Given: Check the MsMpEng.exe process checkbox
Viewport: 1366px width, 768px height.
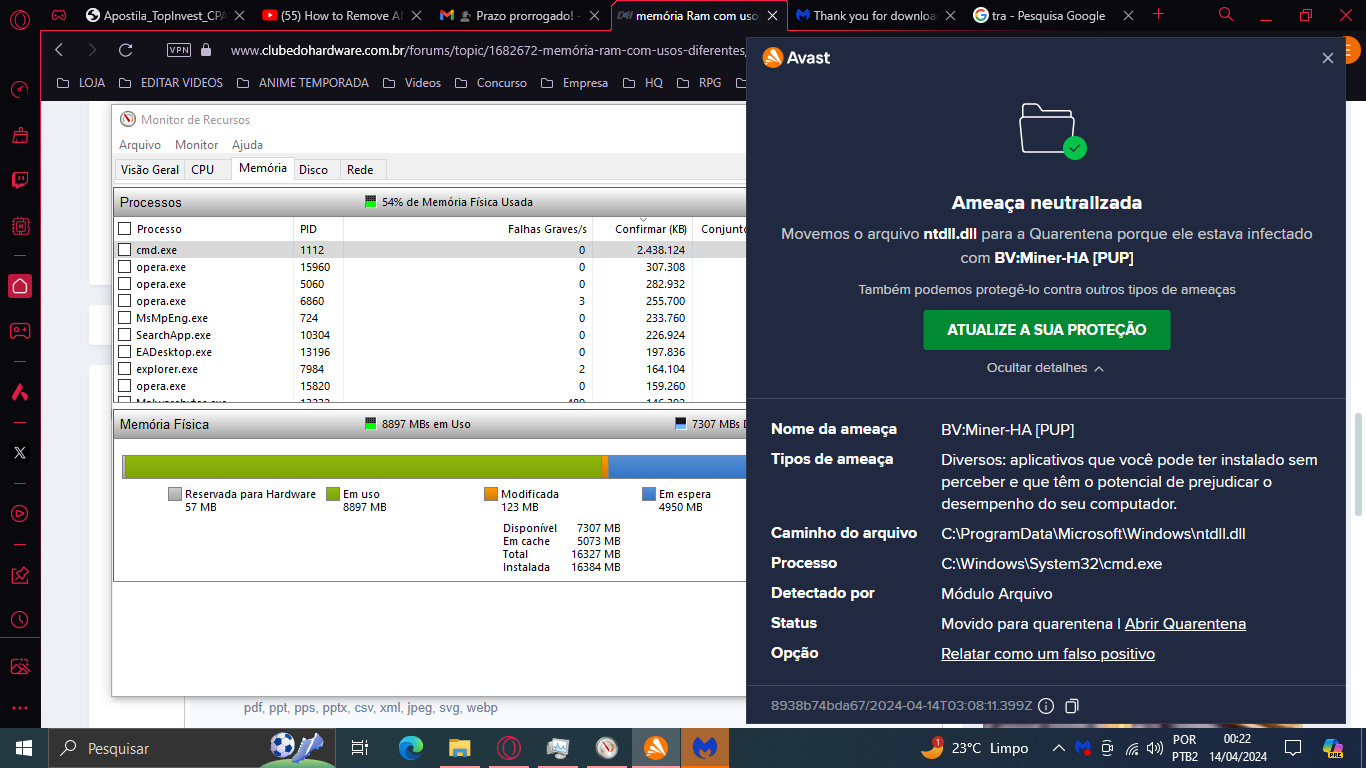Looking at the screenshot, I should 125,318.
